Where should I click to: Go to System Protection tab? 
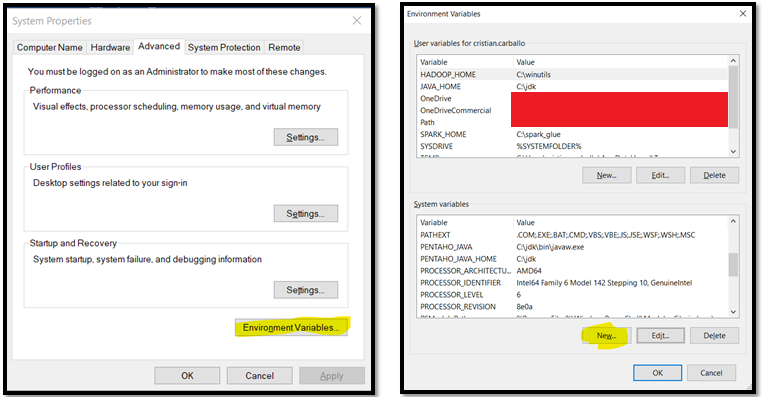[224, 47]
